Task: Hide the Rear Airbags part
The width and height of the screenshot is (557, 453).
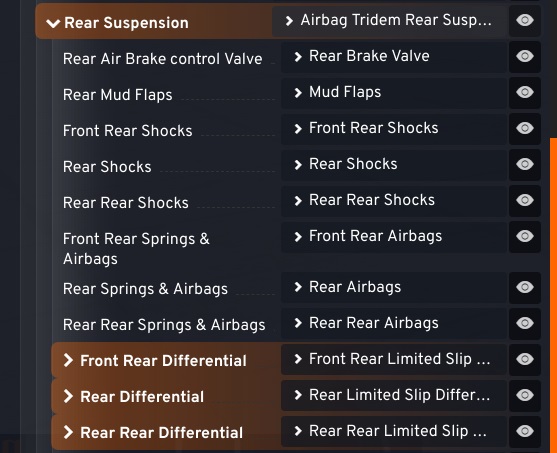Action: (525, 287)
